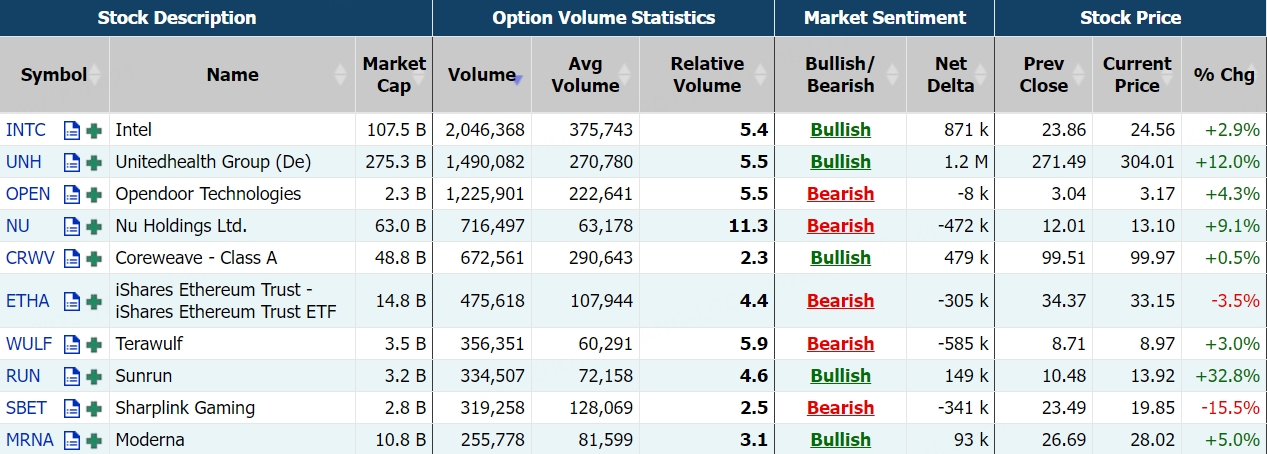The image size is (1267, 454).
Task: Add UNH with the green plus icon
Action: point(94,162)
